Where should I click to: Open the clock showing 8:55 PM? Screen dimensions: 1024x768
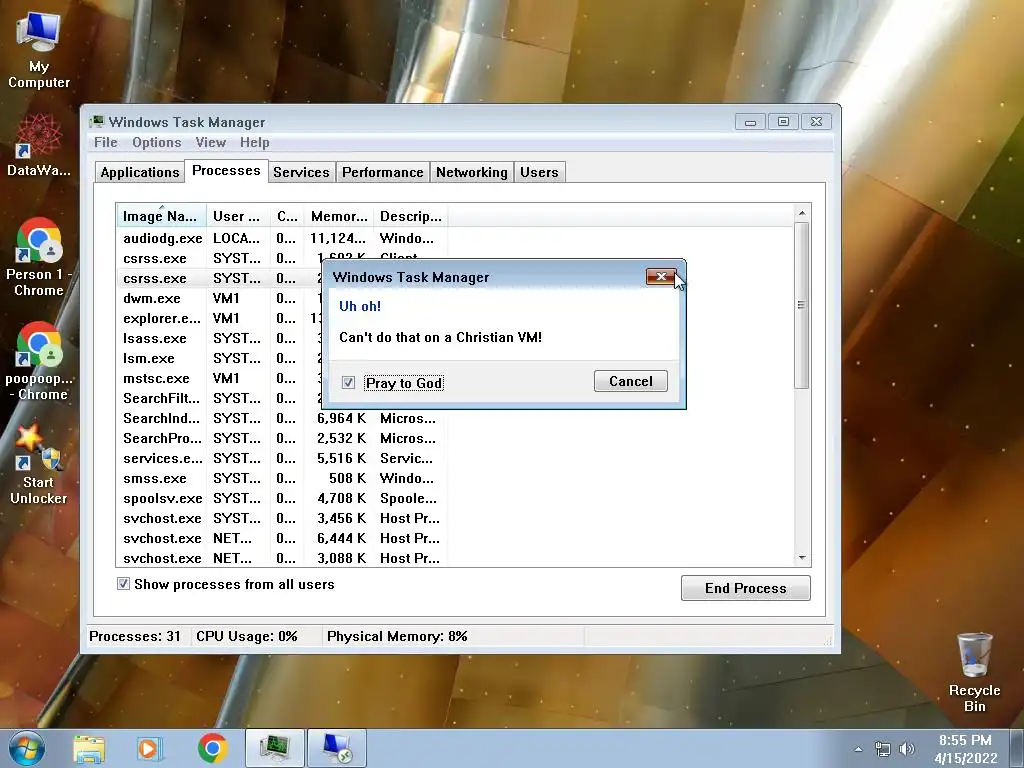965,749
